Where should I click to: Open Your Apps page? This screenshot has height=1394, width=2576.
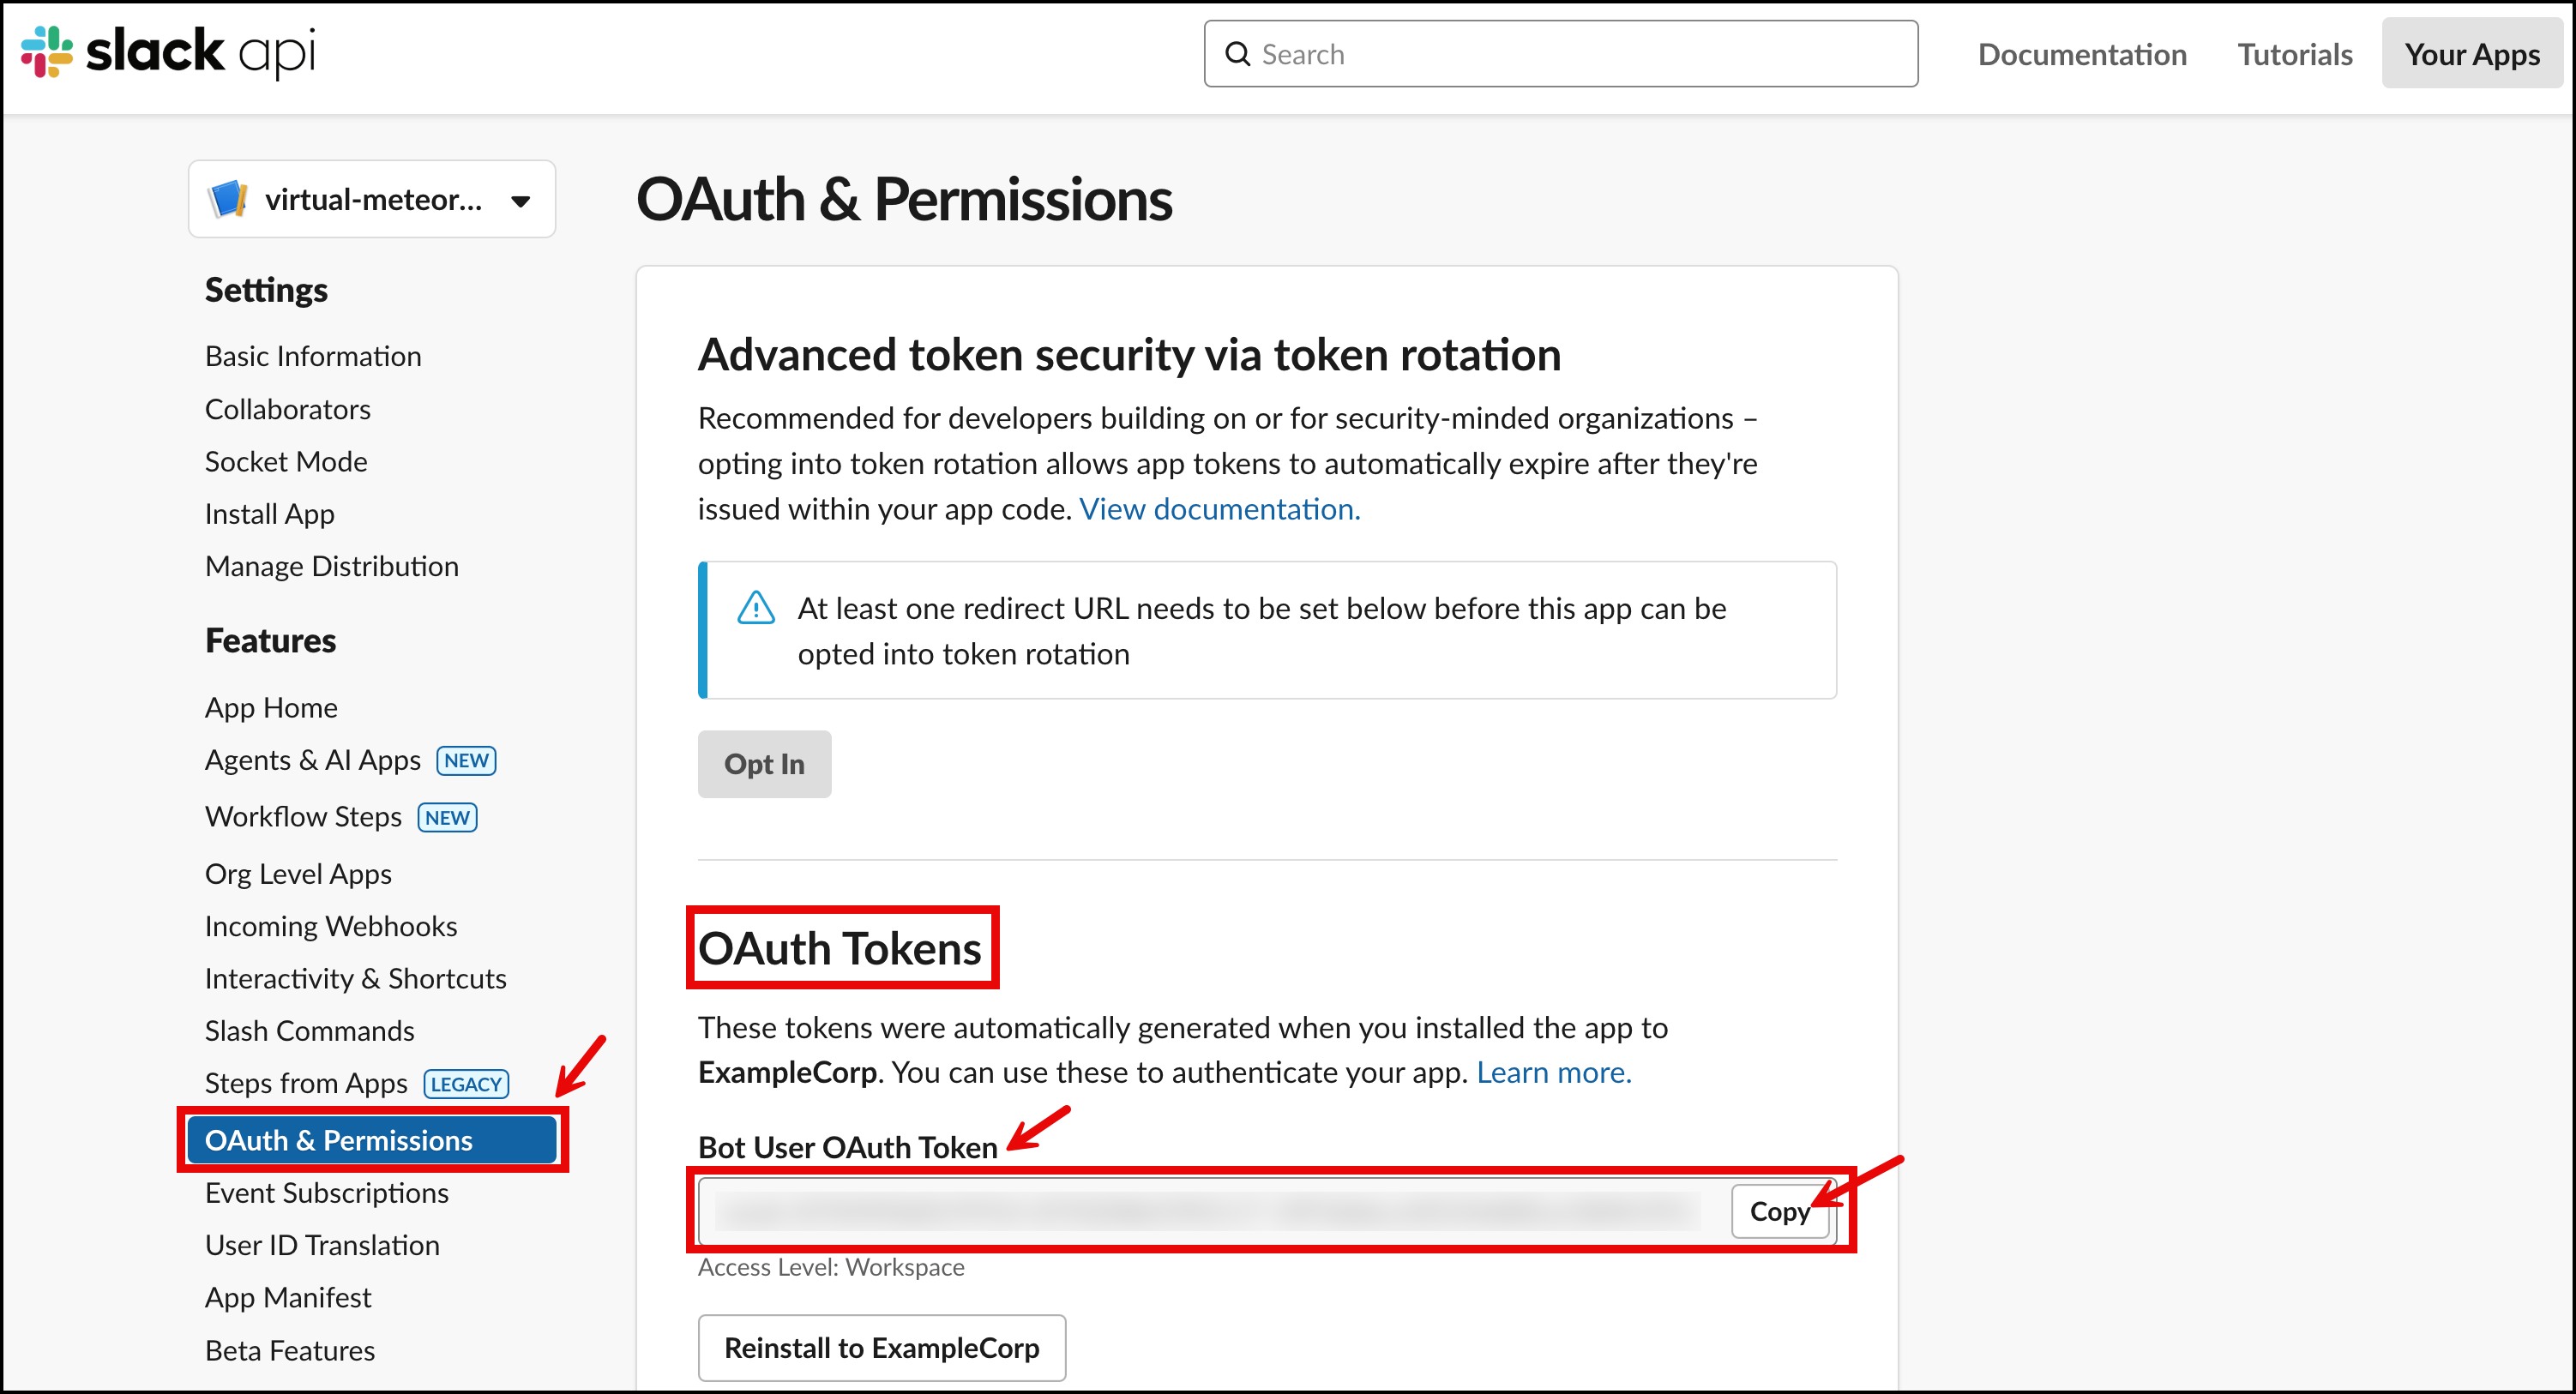[2471, 54]
